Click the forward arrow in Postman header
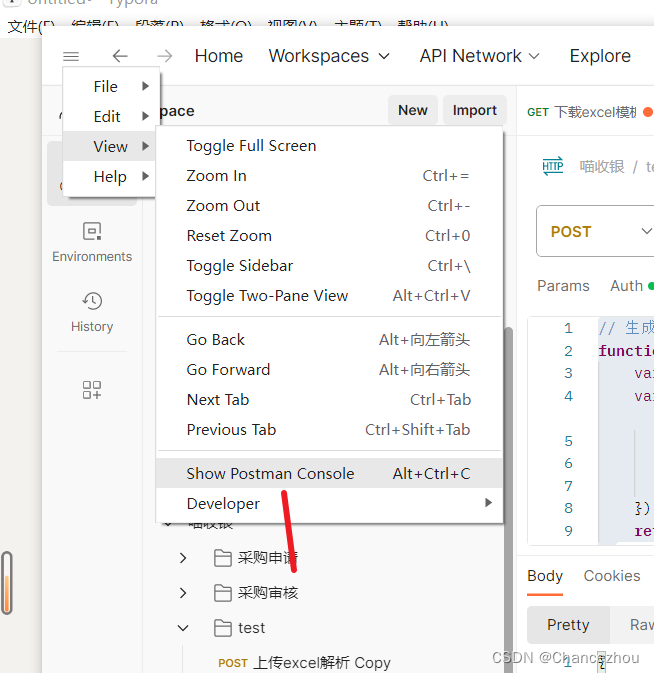654x673 pixels. pyautogui.click(x=164, y=56)
